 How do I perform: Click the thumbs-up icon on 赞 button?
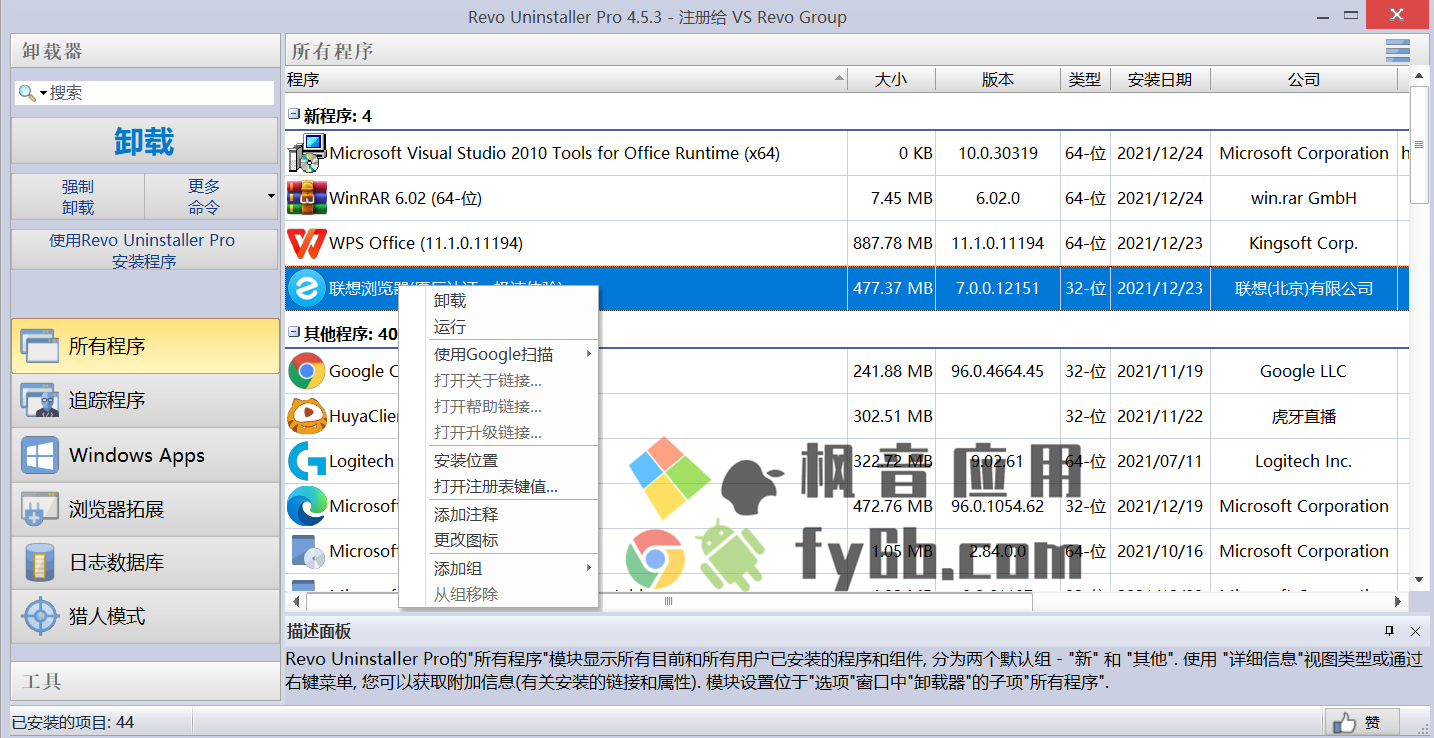coord(1345,722)
